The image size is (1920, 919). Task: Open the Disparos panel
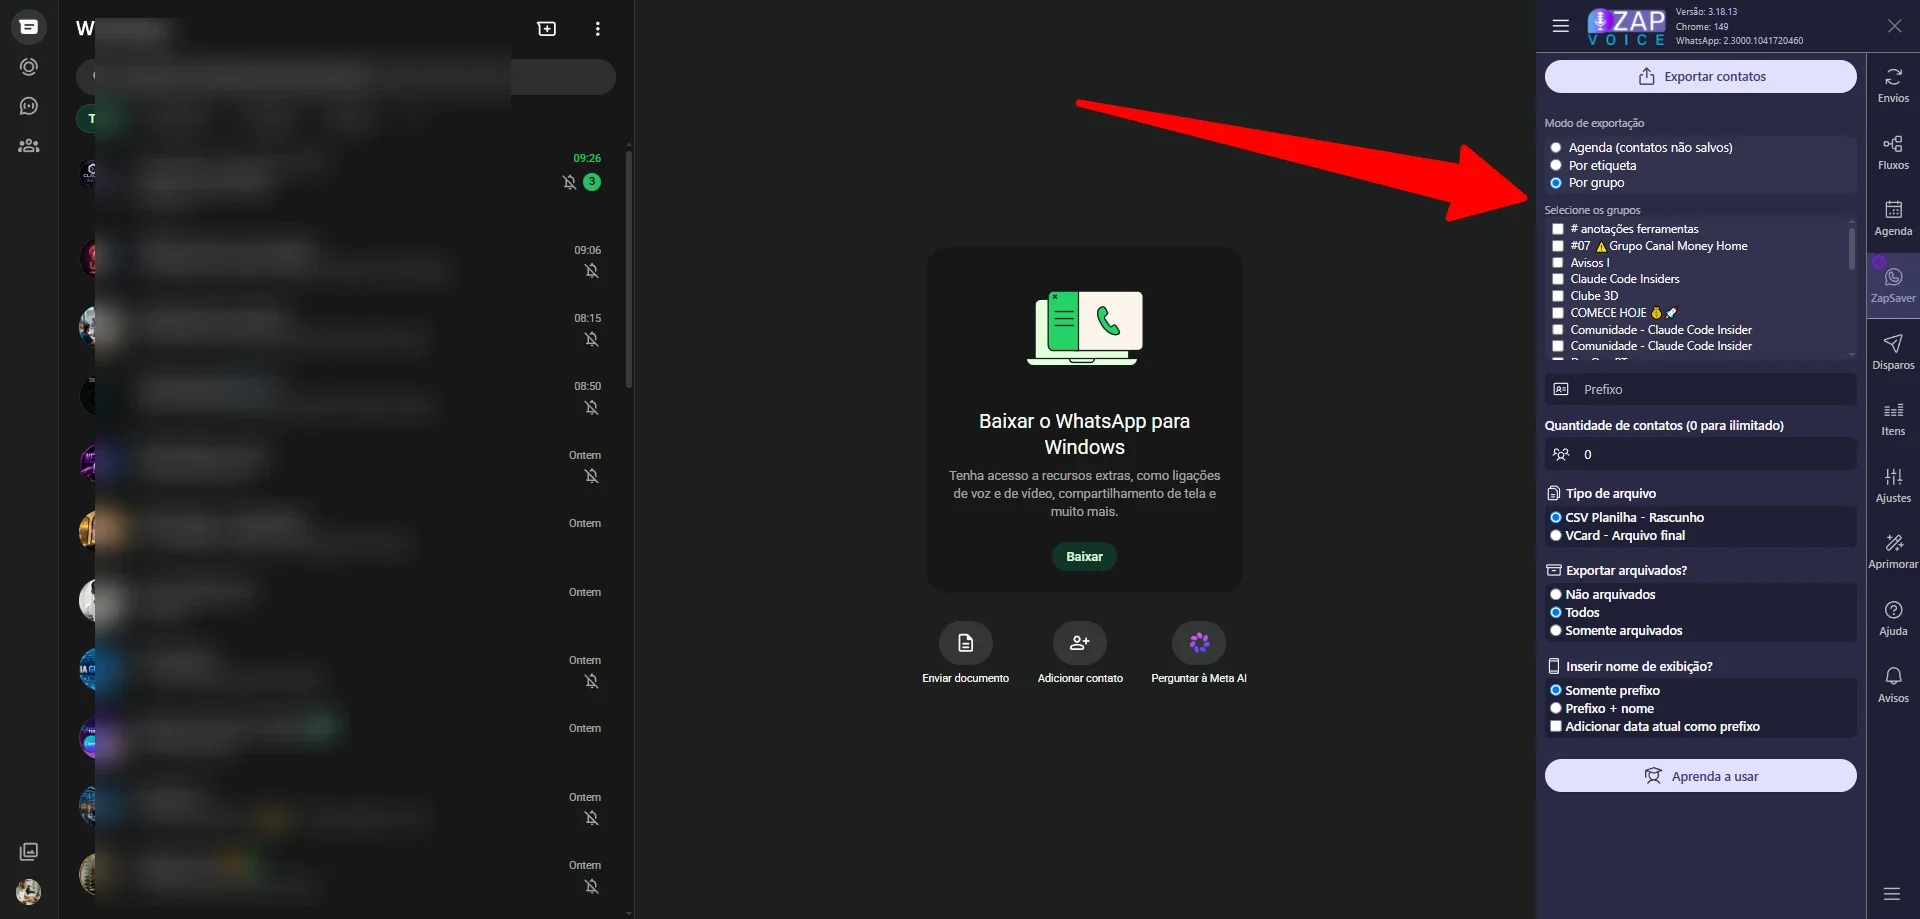[1893, 352]
